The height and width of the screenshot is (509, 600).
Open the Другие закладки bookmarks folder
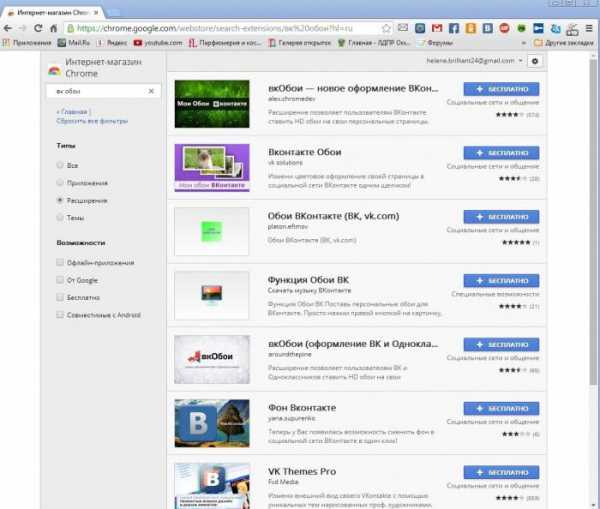click(x=564, y=43)
